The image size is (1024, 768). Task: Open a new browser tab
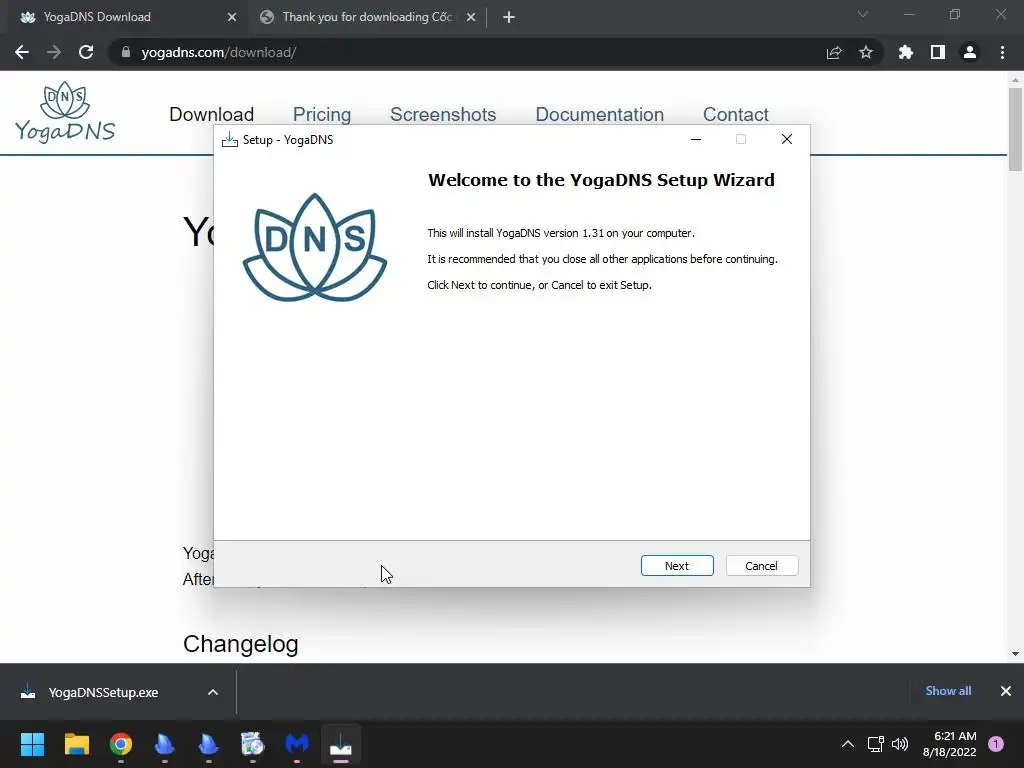(509, 17)
